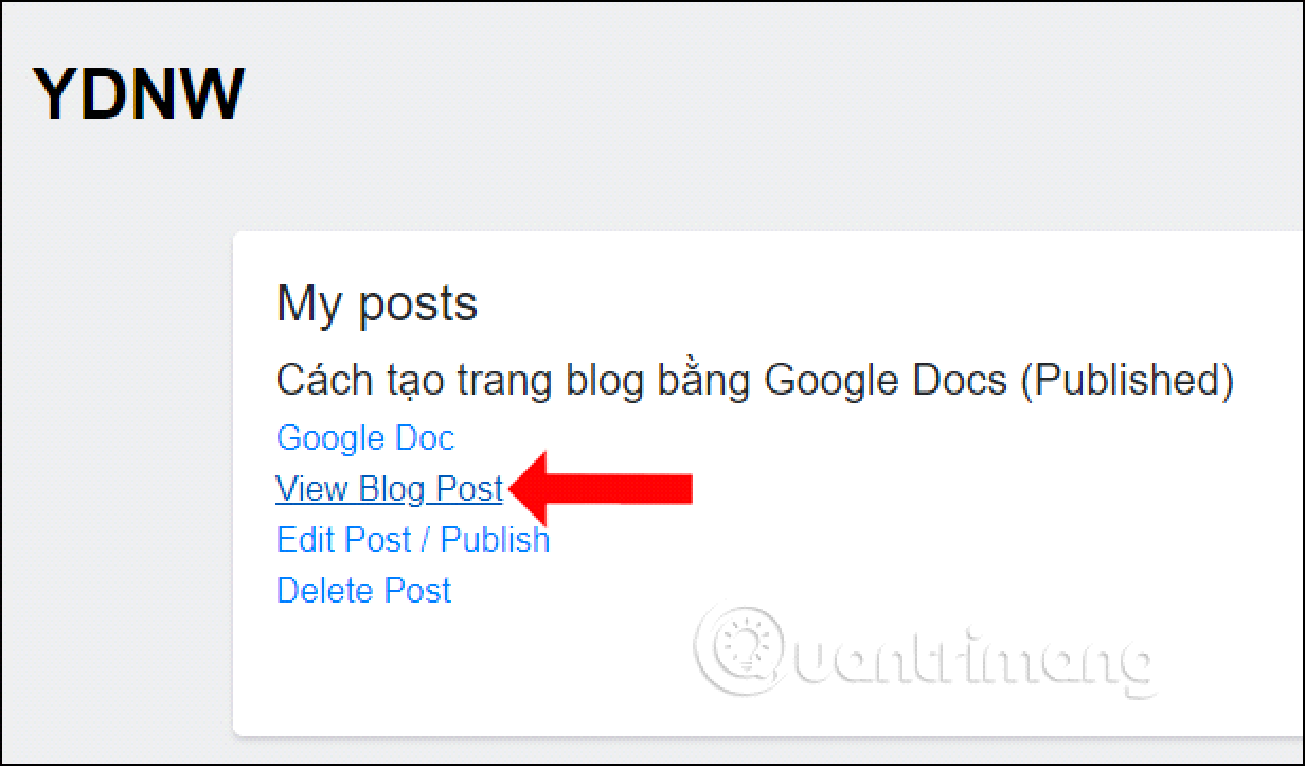This screenshot has width=1305, height=766.
Task: Open the Google Doc link
Action: click(365, 438)
